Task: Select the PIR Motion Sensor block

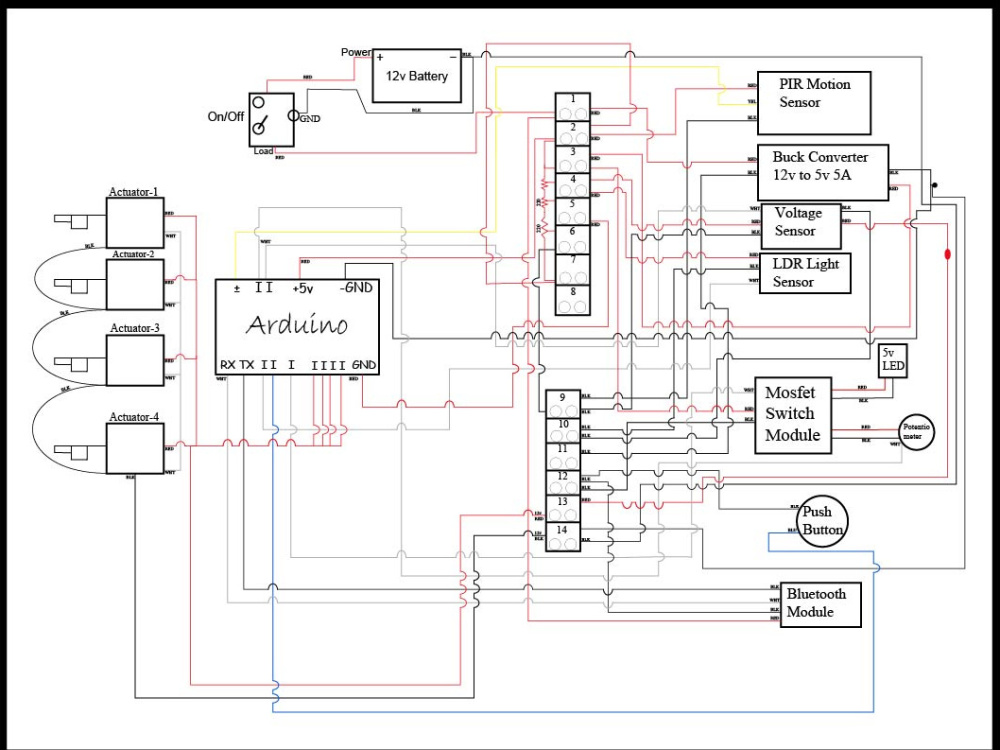Action: (x=814, y=103)
